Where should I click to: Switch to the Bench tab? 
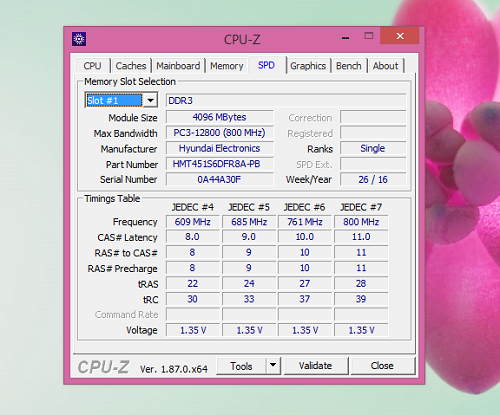pos(348,66)
